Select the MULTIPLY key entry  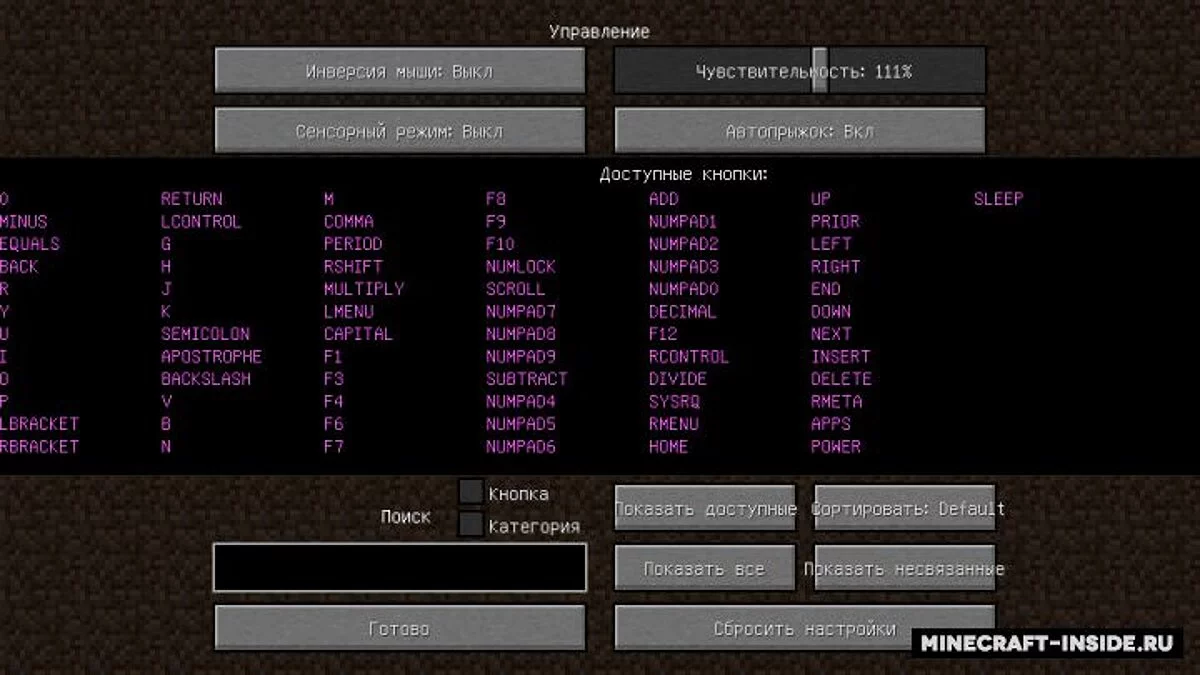pyautogui.click(x=364, y=289)
